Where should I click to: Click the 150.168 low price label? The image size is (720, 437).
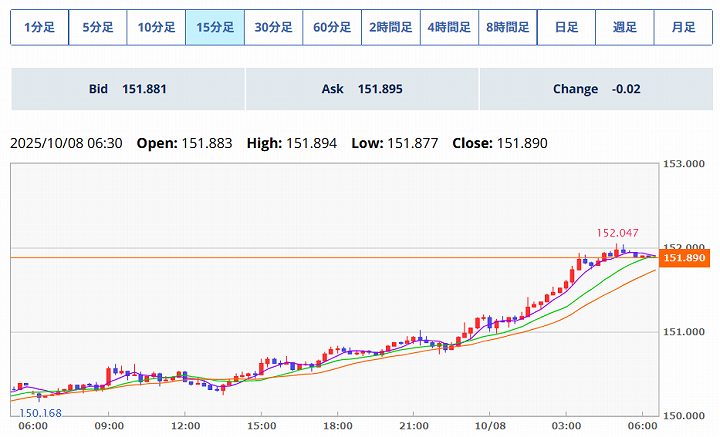[40, 411]
